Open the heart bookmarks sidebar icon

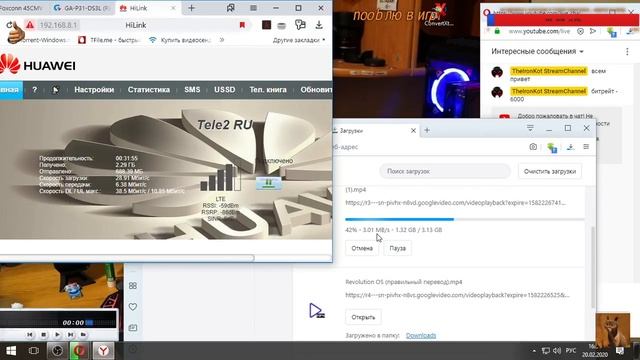[x=133, y=307]
